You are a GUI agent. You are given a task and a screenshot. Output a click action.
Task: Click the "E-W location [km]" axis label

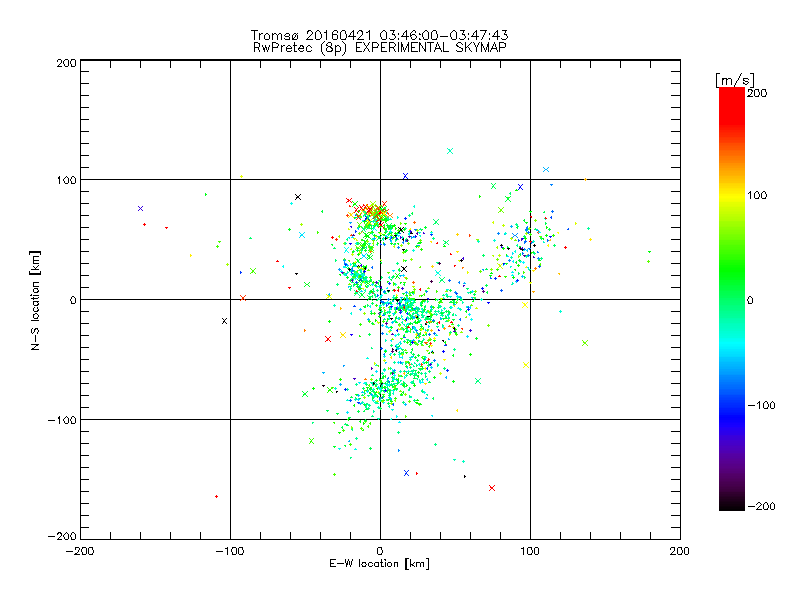tap(379, 564)
